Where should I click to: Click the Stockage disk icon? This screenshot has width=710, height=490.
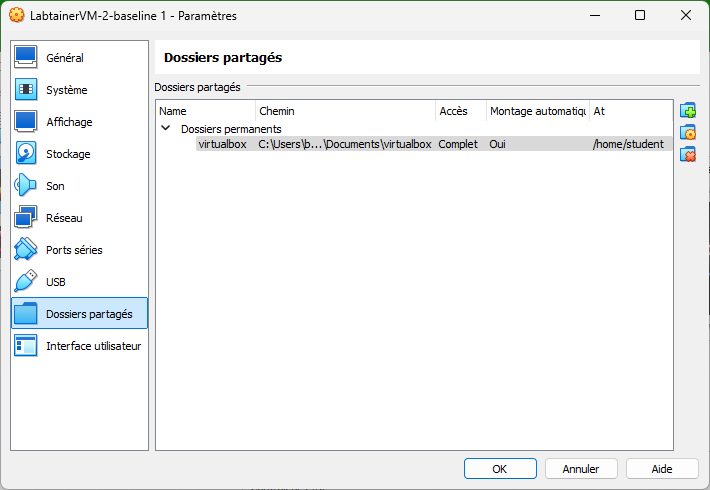coord(26,154)
